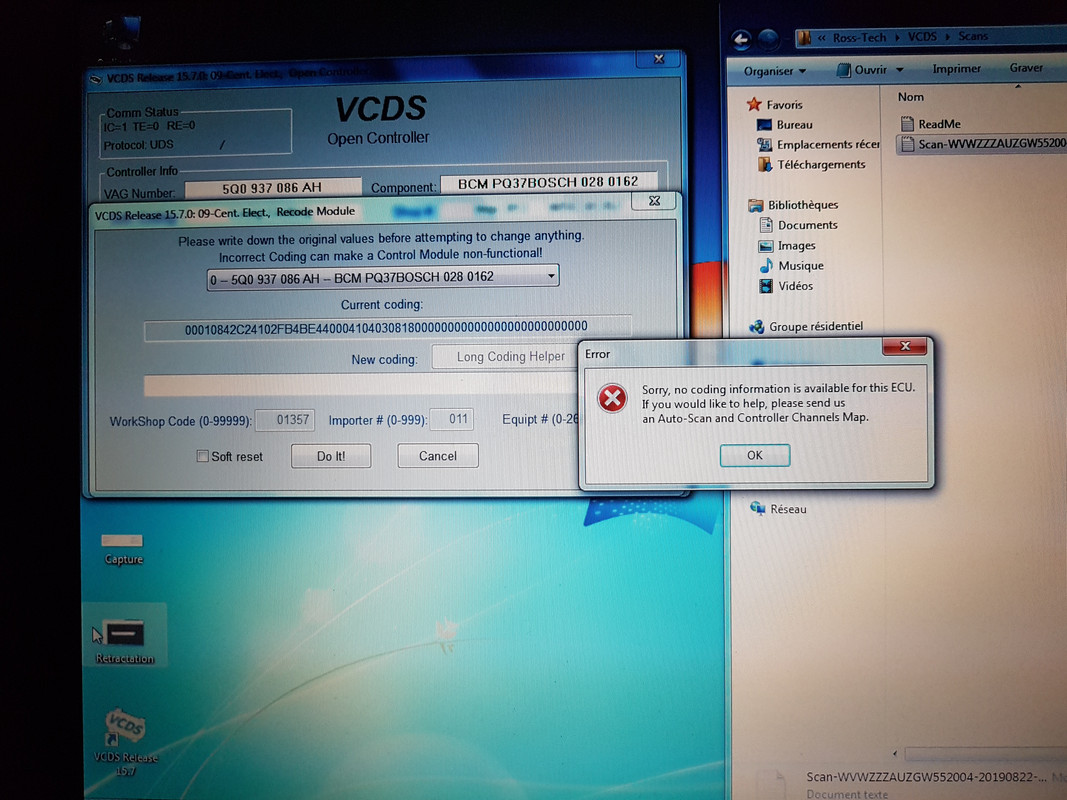Screen dimensions: 1067x800
Task: Enable the Soft reset checkbox
Action: point(202,456)
